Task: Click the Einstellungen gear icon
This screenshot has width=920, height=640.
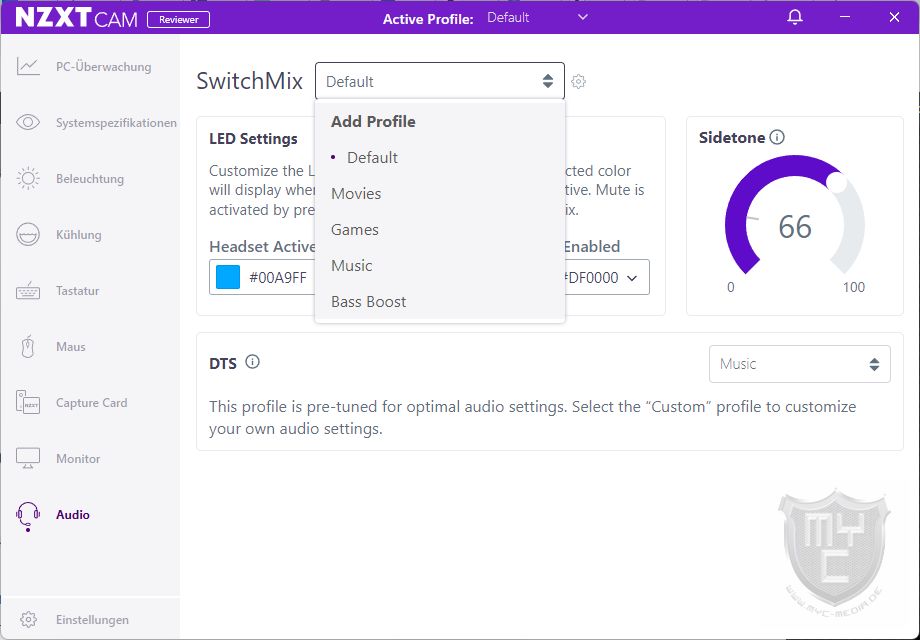Action: pyautogui.click(x=28, y=619)
